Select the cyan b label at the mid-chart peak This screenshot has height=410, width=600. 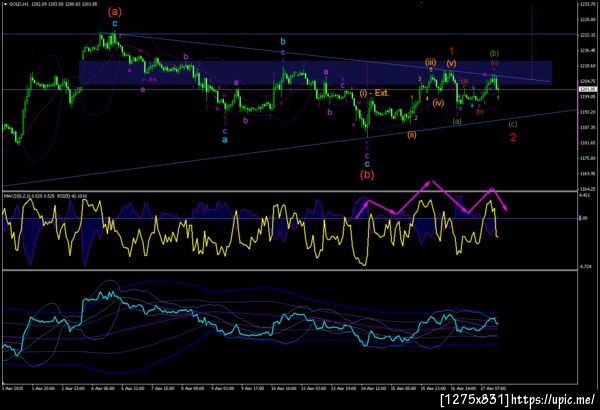click(283, 41)
